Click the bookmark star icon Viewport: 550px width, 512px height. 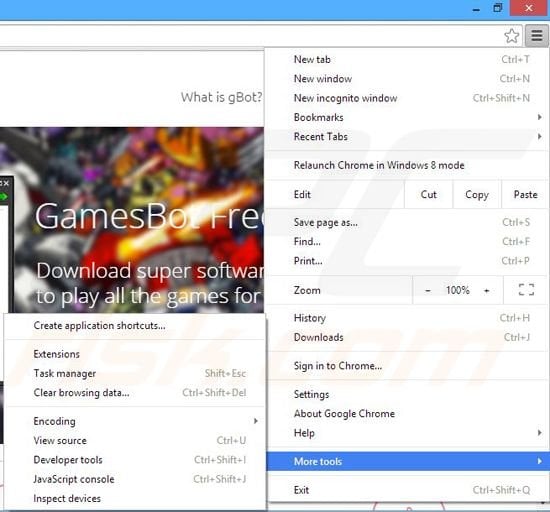pos(511,35)
